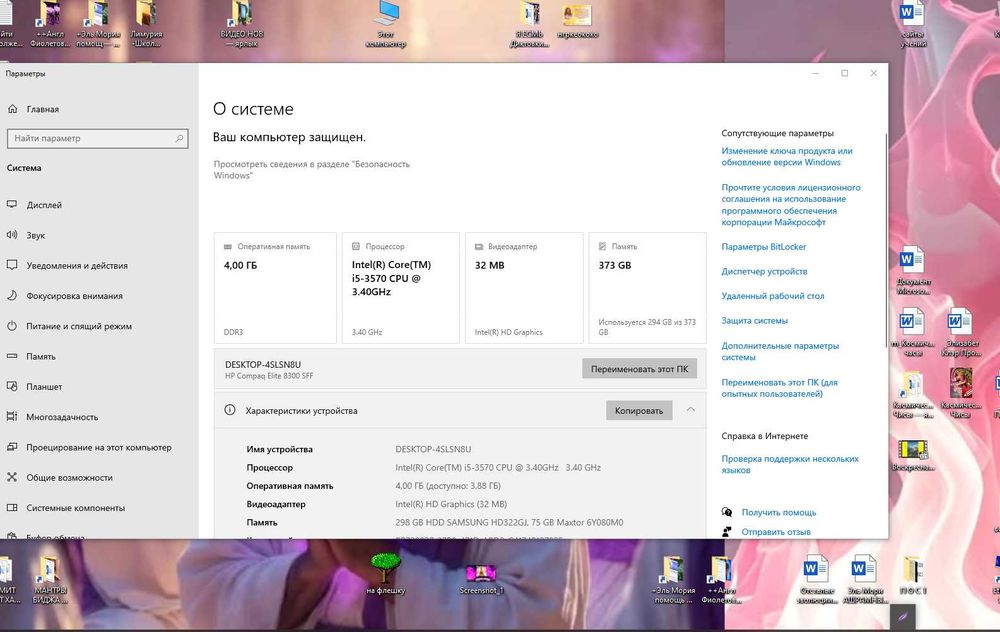1000x632 pixels.
Task: Click the search magnifier in Найти параметр
Action: [179, 138]
